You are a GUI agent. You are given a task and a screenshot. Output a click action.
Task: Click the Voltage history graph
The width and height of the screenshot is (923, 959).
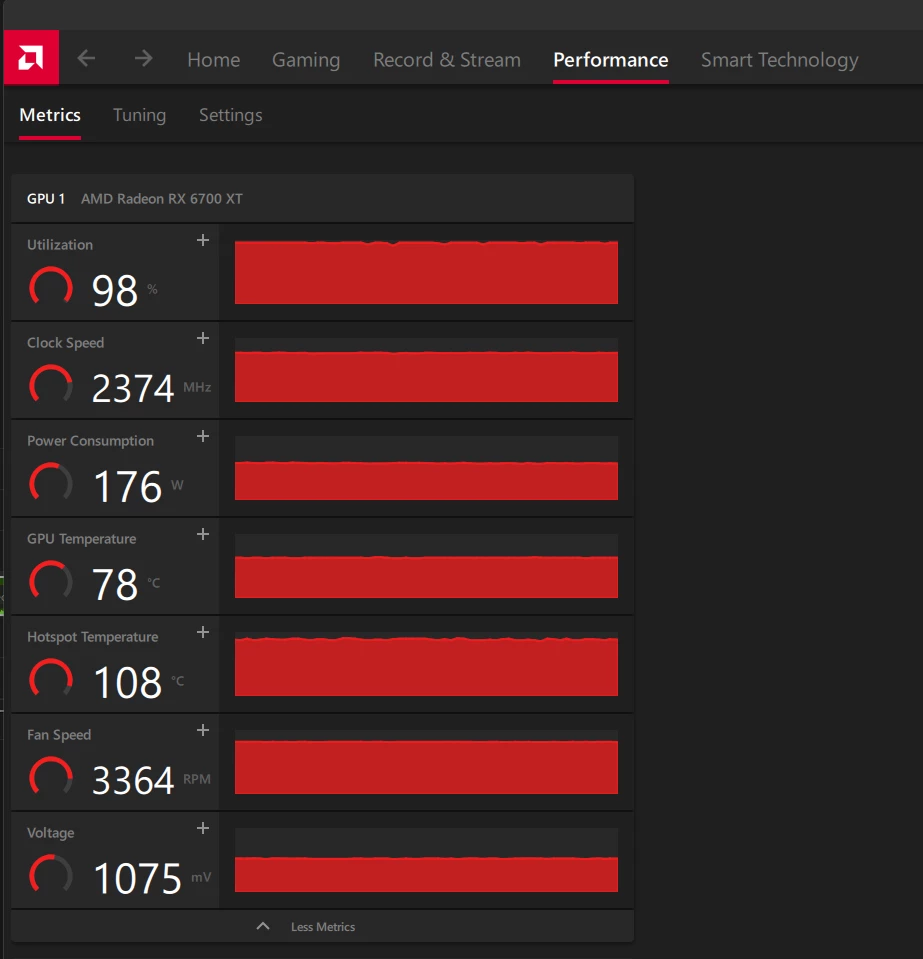(426, 860)
